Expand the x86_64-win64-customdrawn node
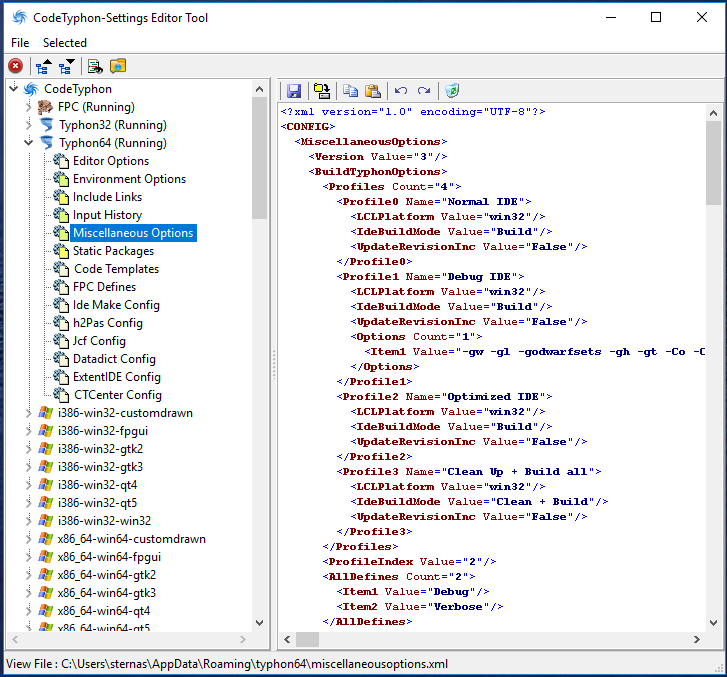Viewport: 727px width, 677px height. tap(29, 539)
